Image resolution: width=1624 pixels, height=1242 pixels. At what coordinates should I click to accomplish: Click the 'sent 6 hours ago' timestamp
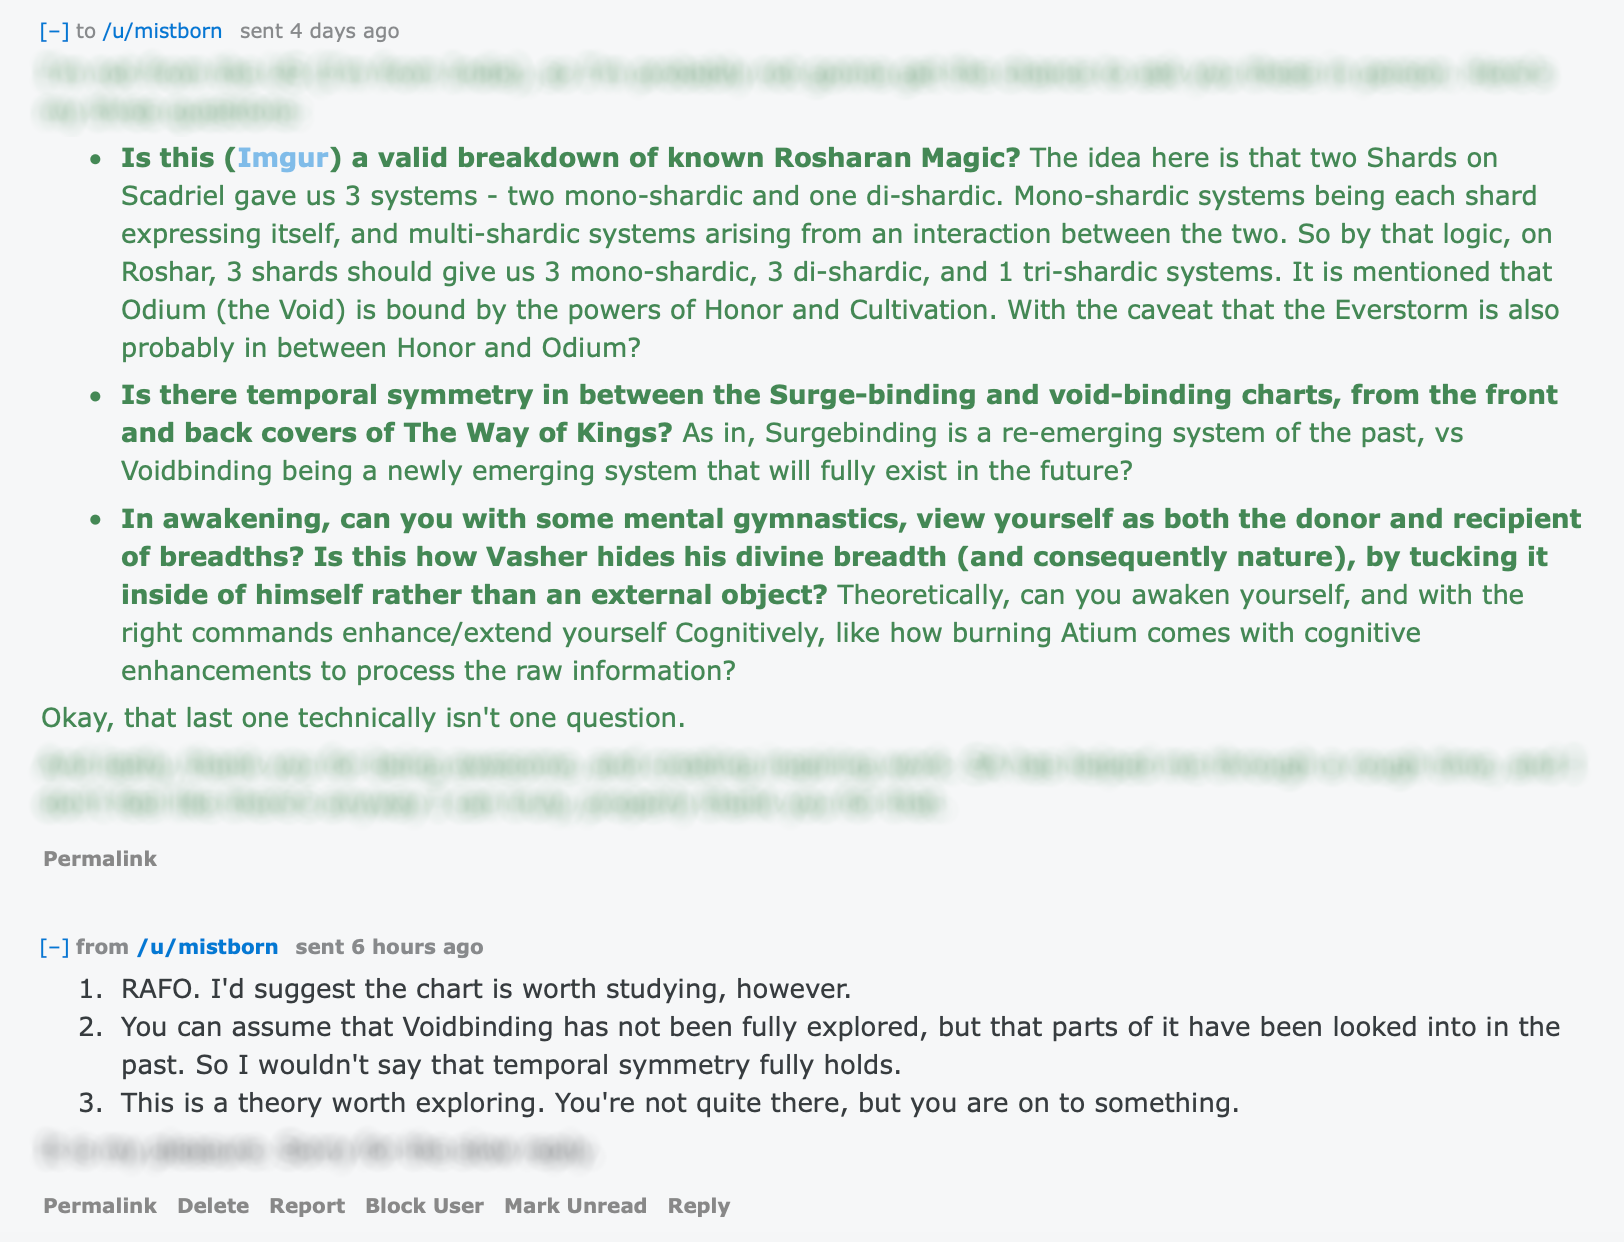[x=389, y=947]
